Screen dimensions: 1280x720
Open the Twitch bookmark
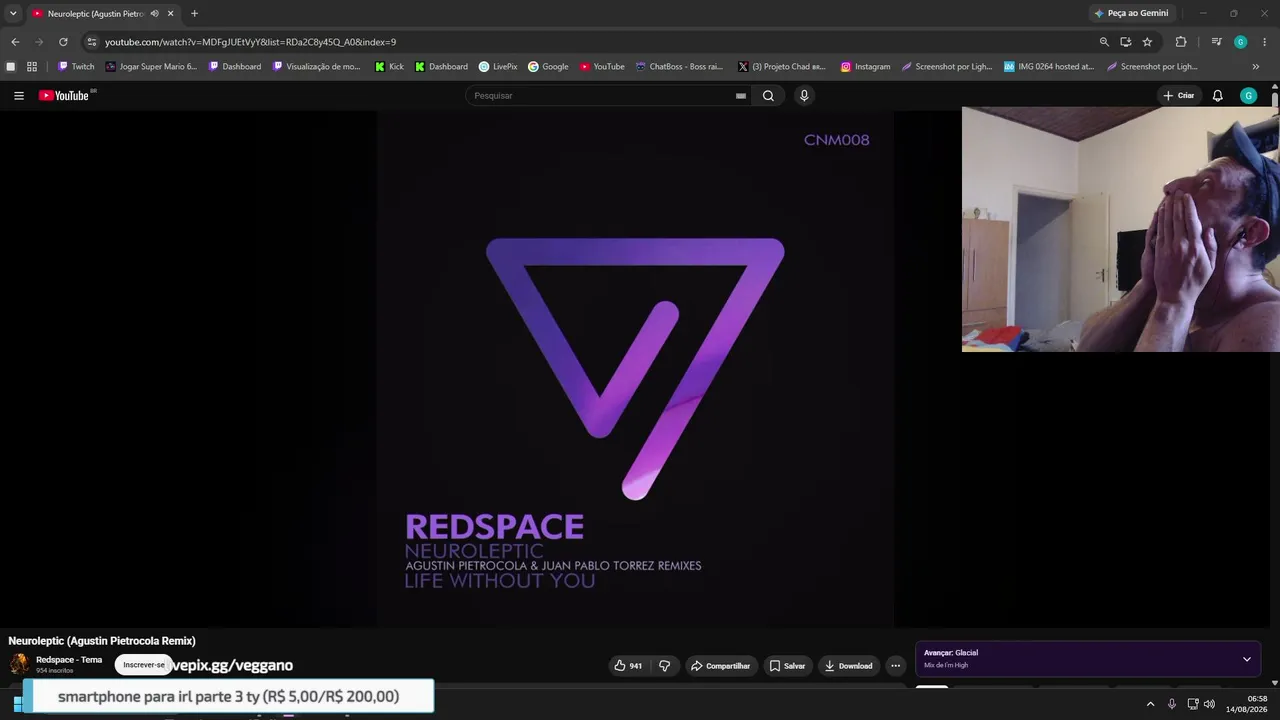[76, 67]
